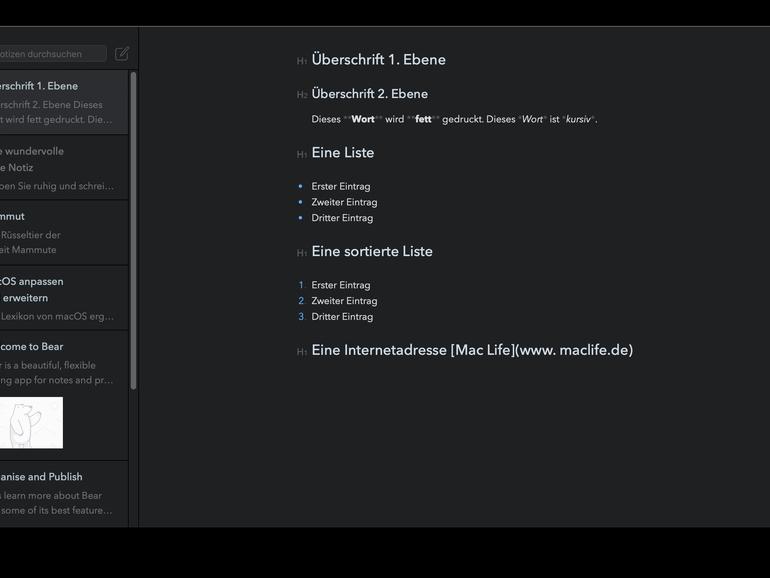This screenshot has width=770, height=578.
Task: Click the H1 marker beside 'Eine sortierte Liste'
Action: 301,253
